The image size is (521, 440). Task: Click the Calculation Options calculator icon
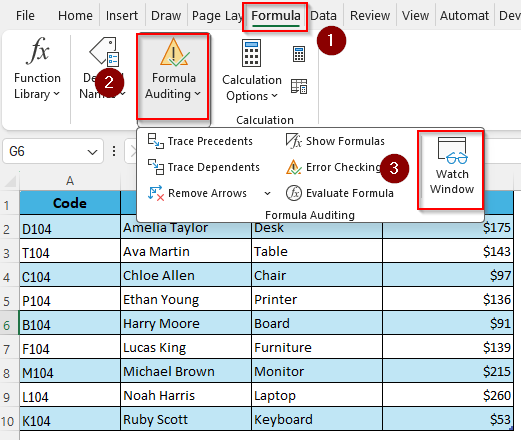point(251,53)
